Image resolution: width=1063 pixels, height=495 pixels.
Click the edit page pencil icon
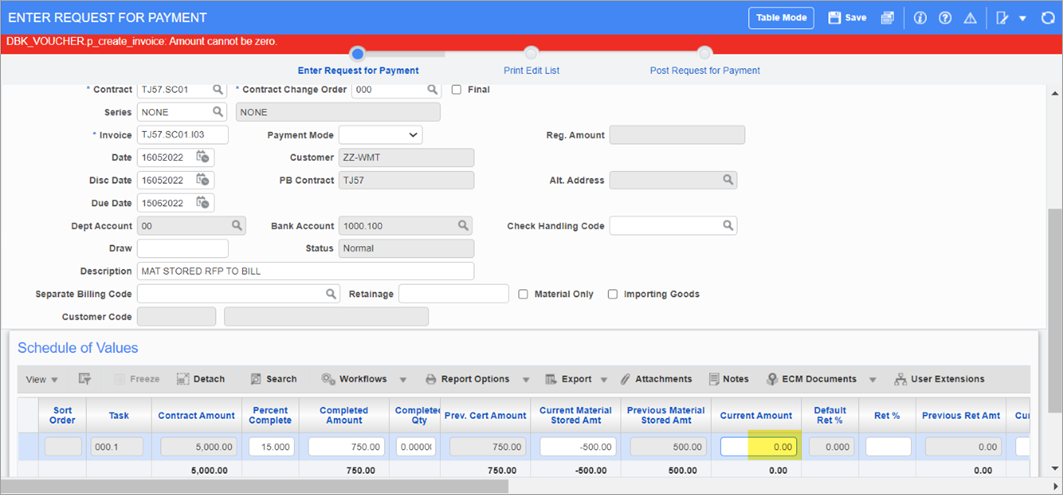(x=1002, y=18)
